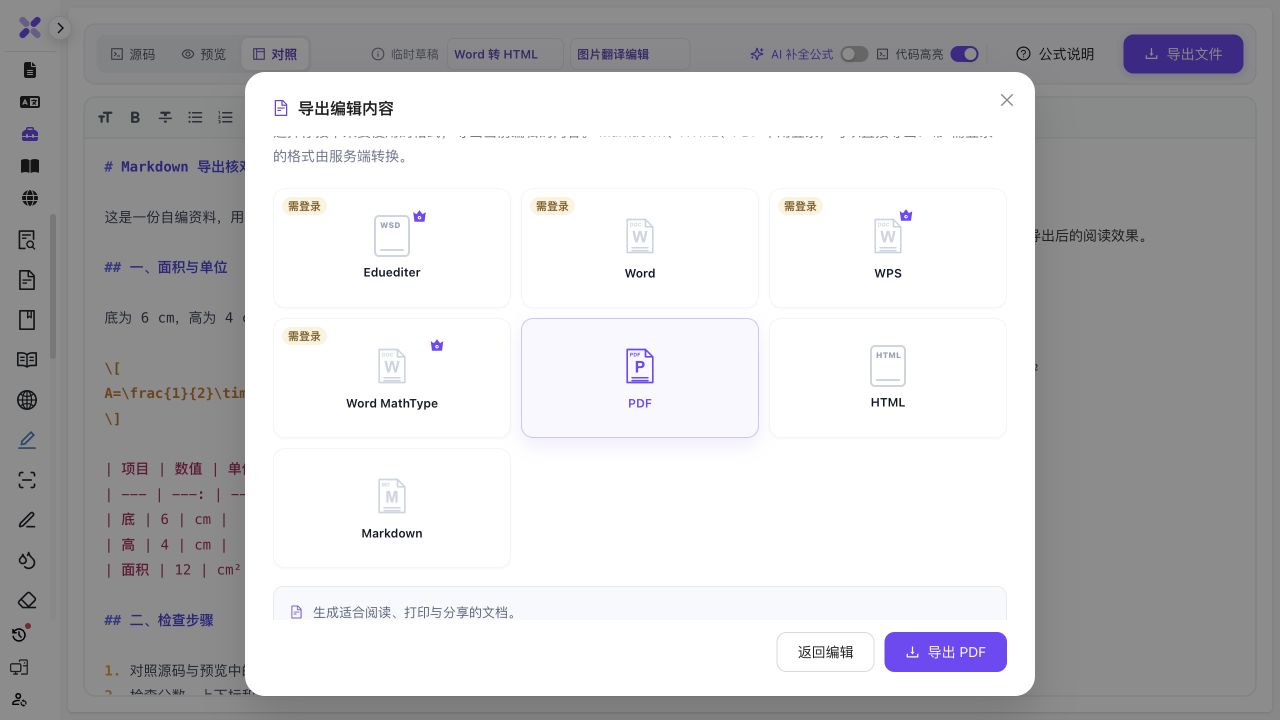Click the translate A-Z icon in sidebar
Viewport: 1280px width, 720px height.
click(29, 102)
